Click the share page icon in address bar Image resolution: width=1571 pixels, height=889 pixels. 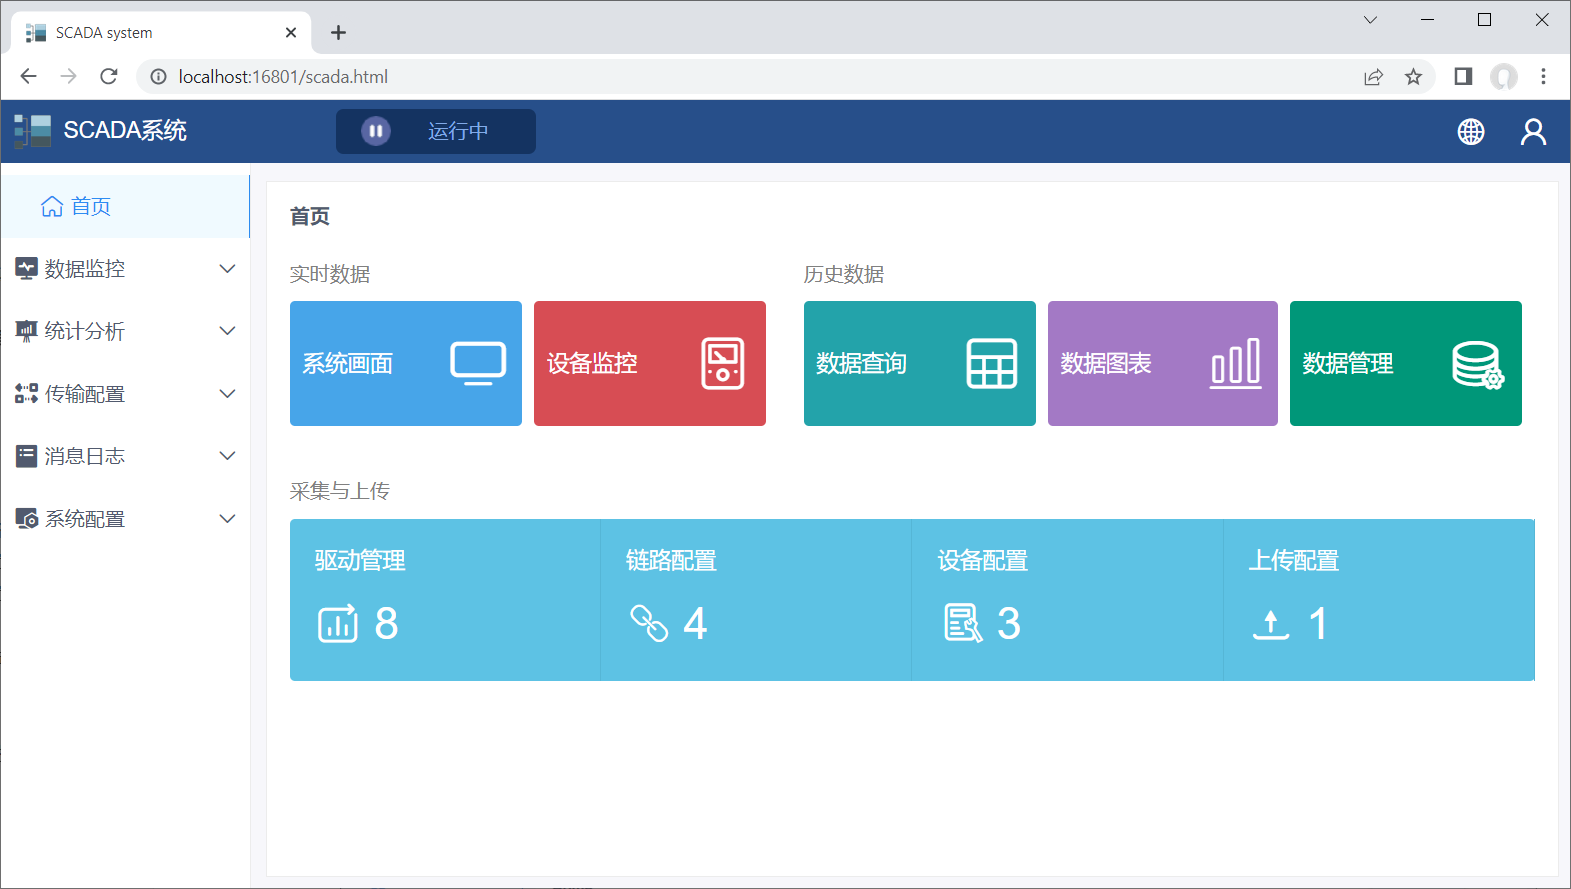[x=1373, y=77]
